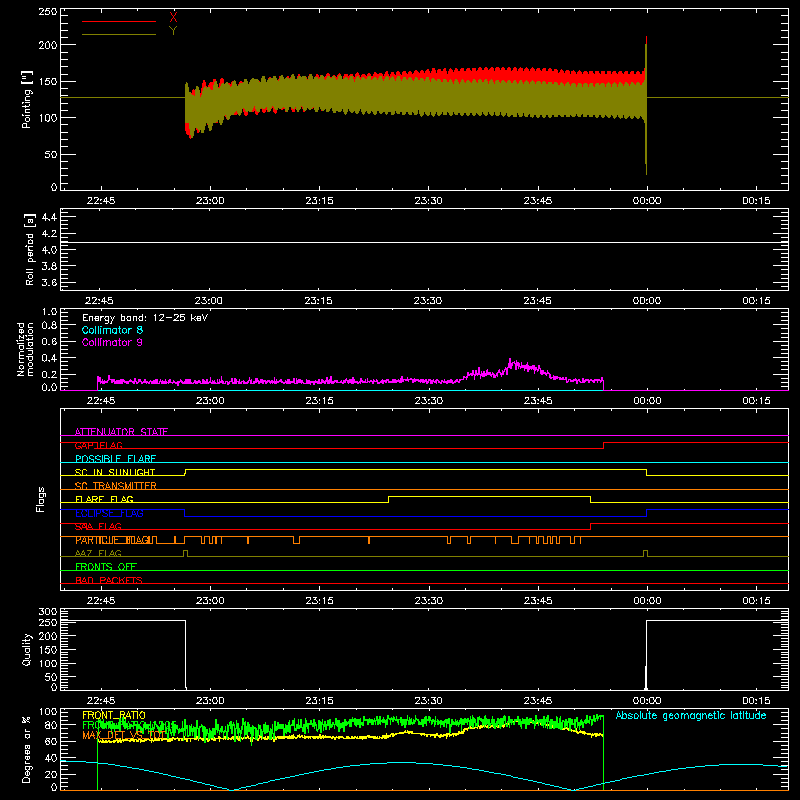The width and height of the screenshot is (800, 800).
Task: Click the 23:30 tick under Pointing plot
Action: (429, 201)
